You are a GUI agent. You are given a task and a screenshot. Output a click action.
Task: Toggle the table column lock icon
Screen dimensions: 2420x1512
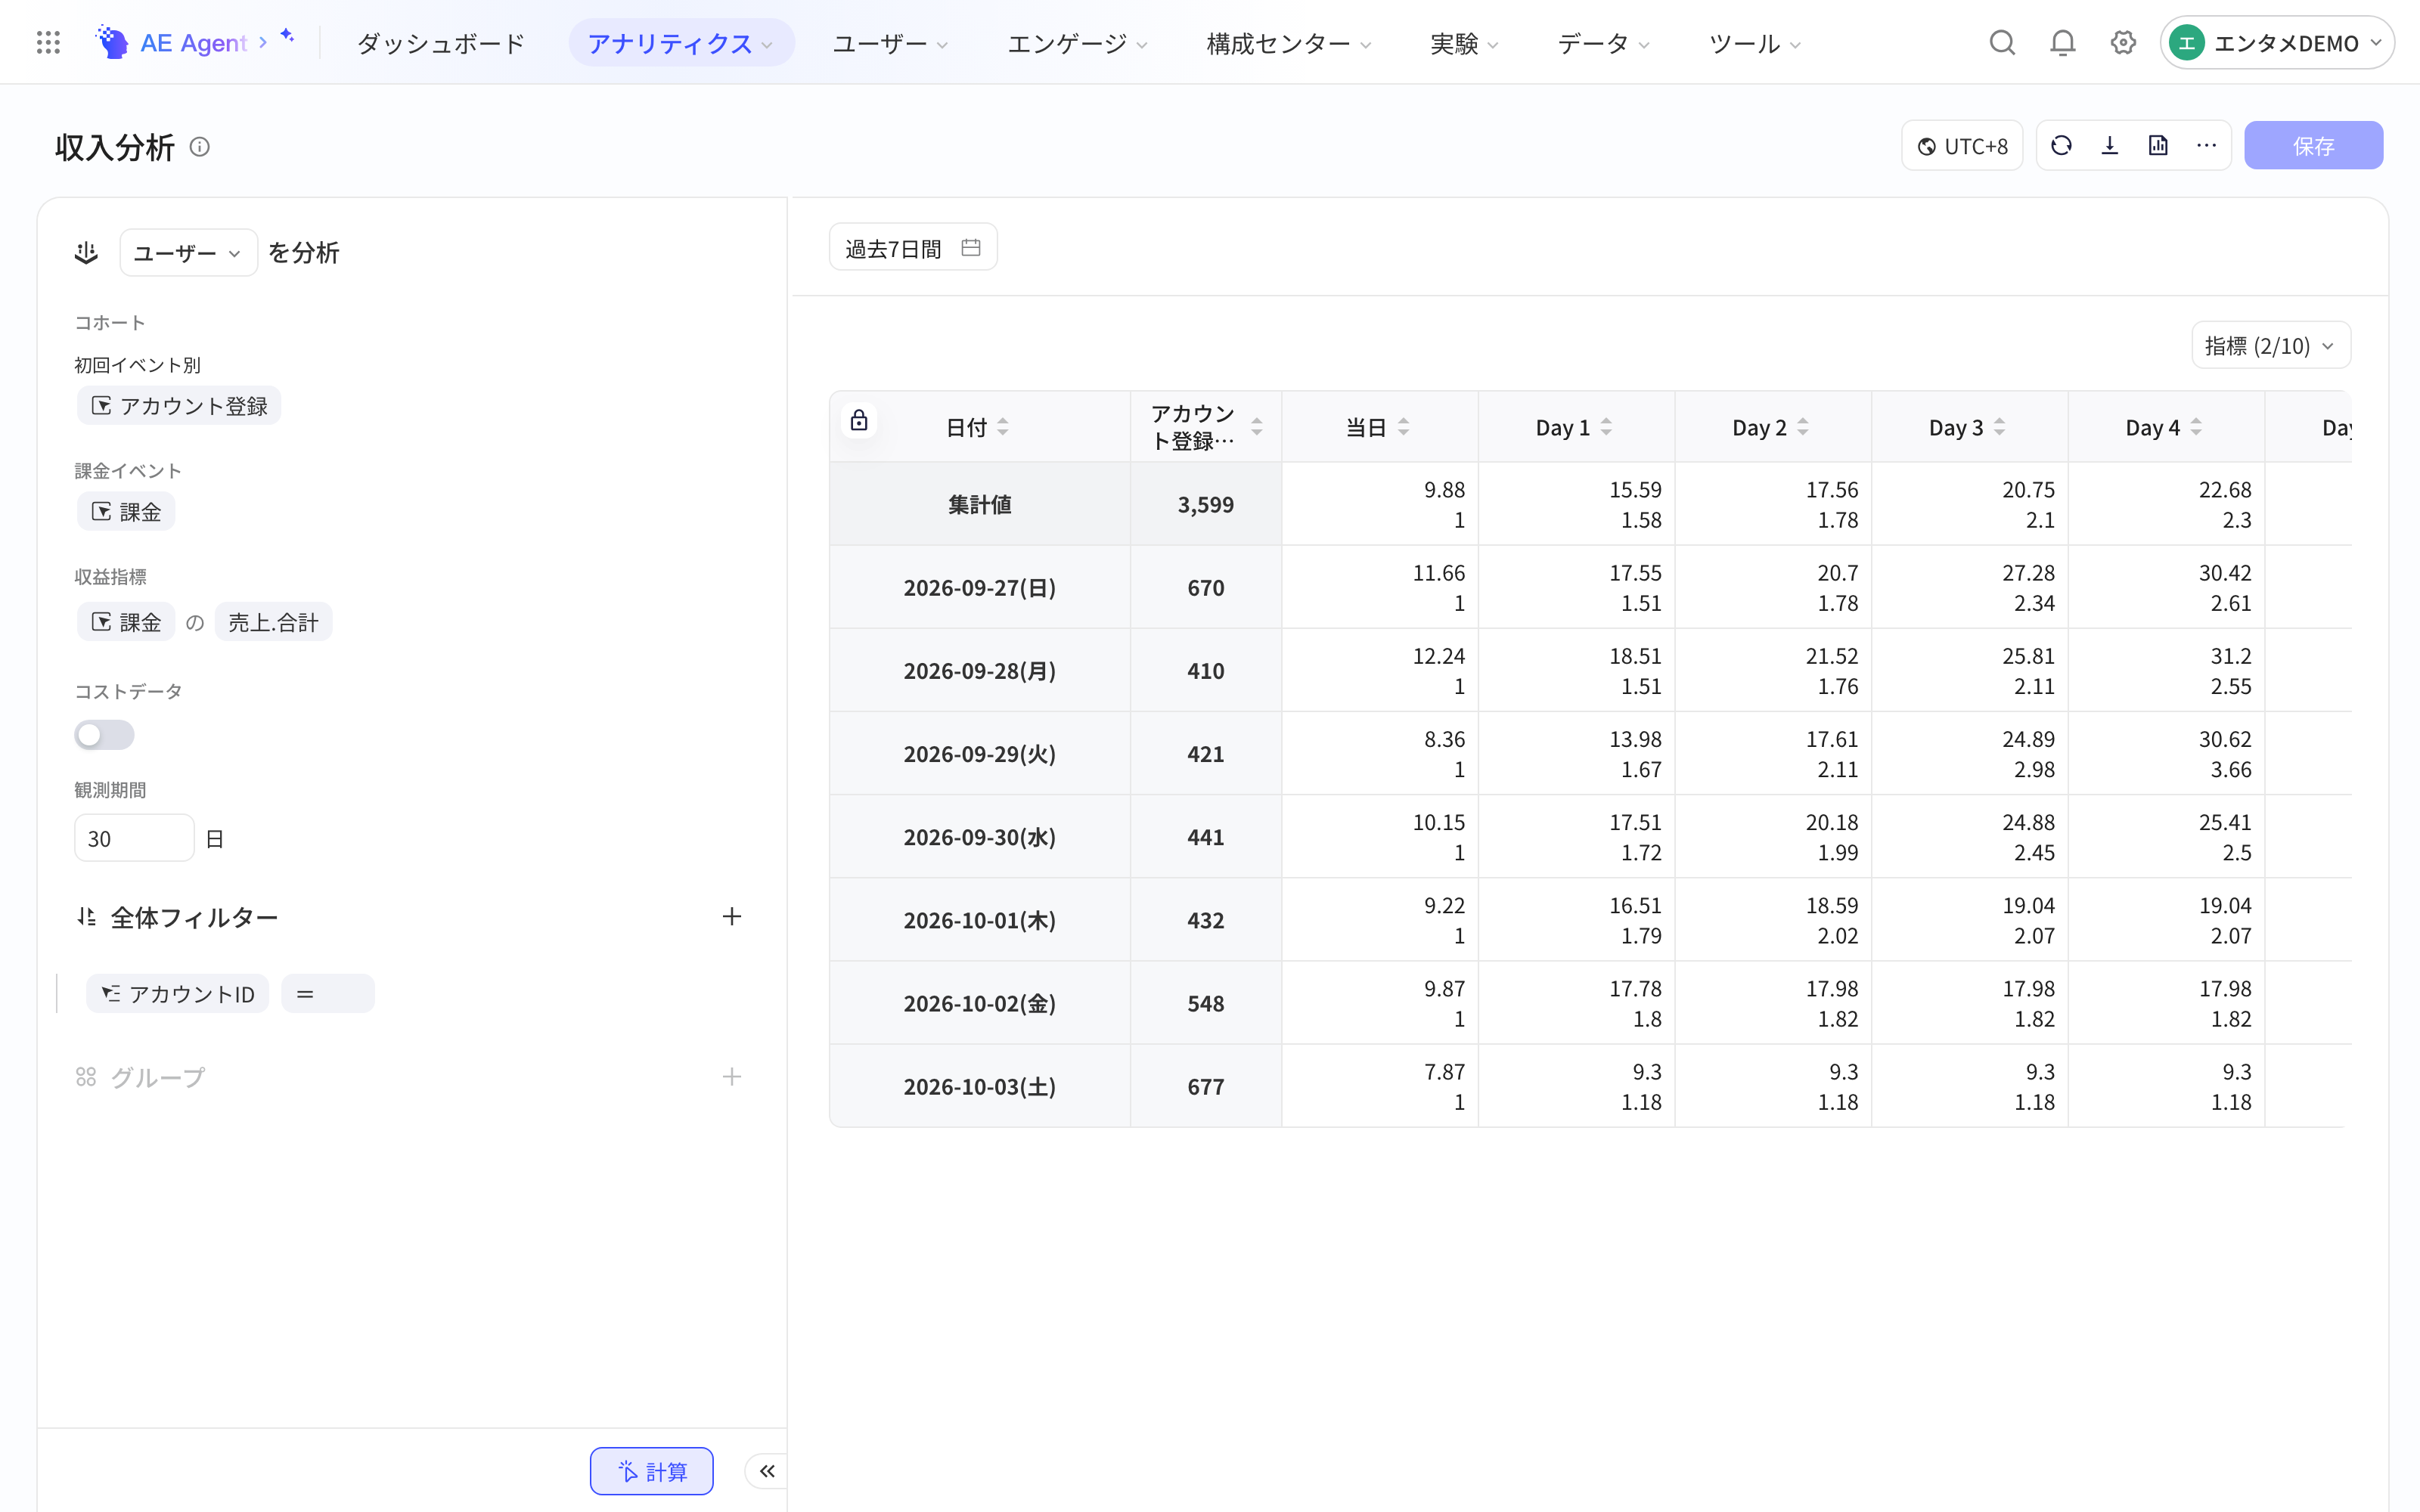859,420
